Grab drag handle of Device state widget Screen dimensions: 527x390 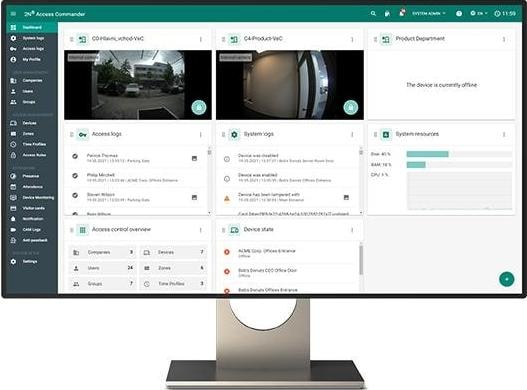coord(223,230)
